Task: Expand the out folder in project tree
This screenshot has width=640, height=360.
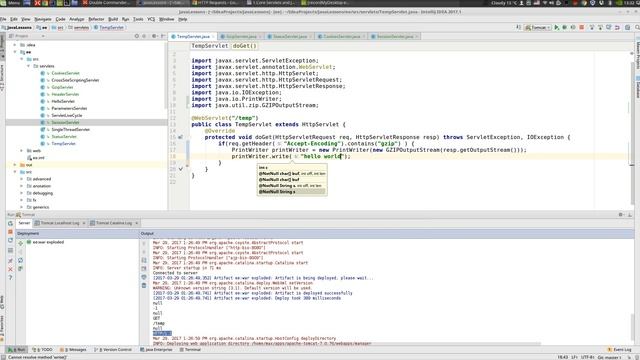Action: (15, 165)
